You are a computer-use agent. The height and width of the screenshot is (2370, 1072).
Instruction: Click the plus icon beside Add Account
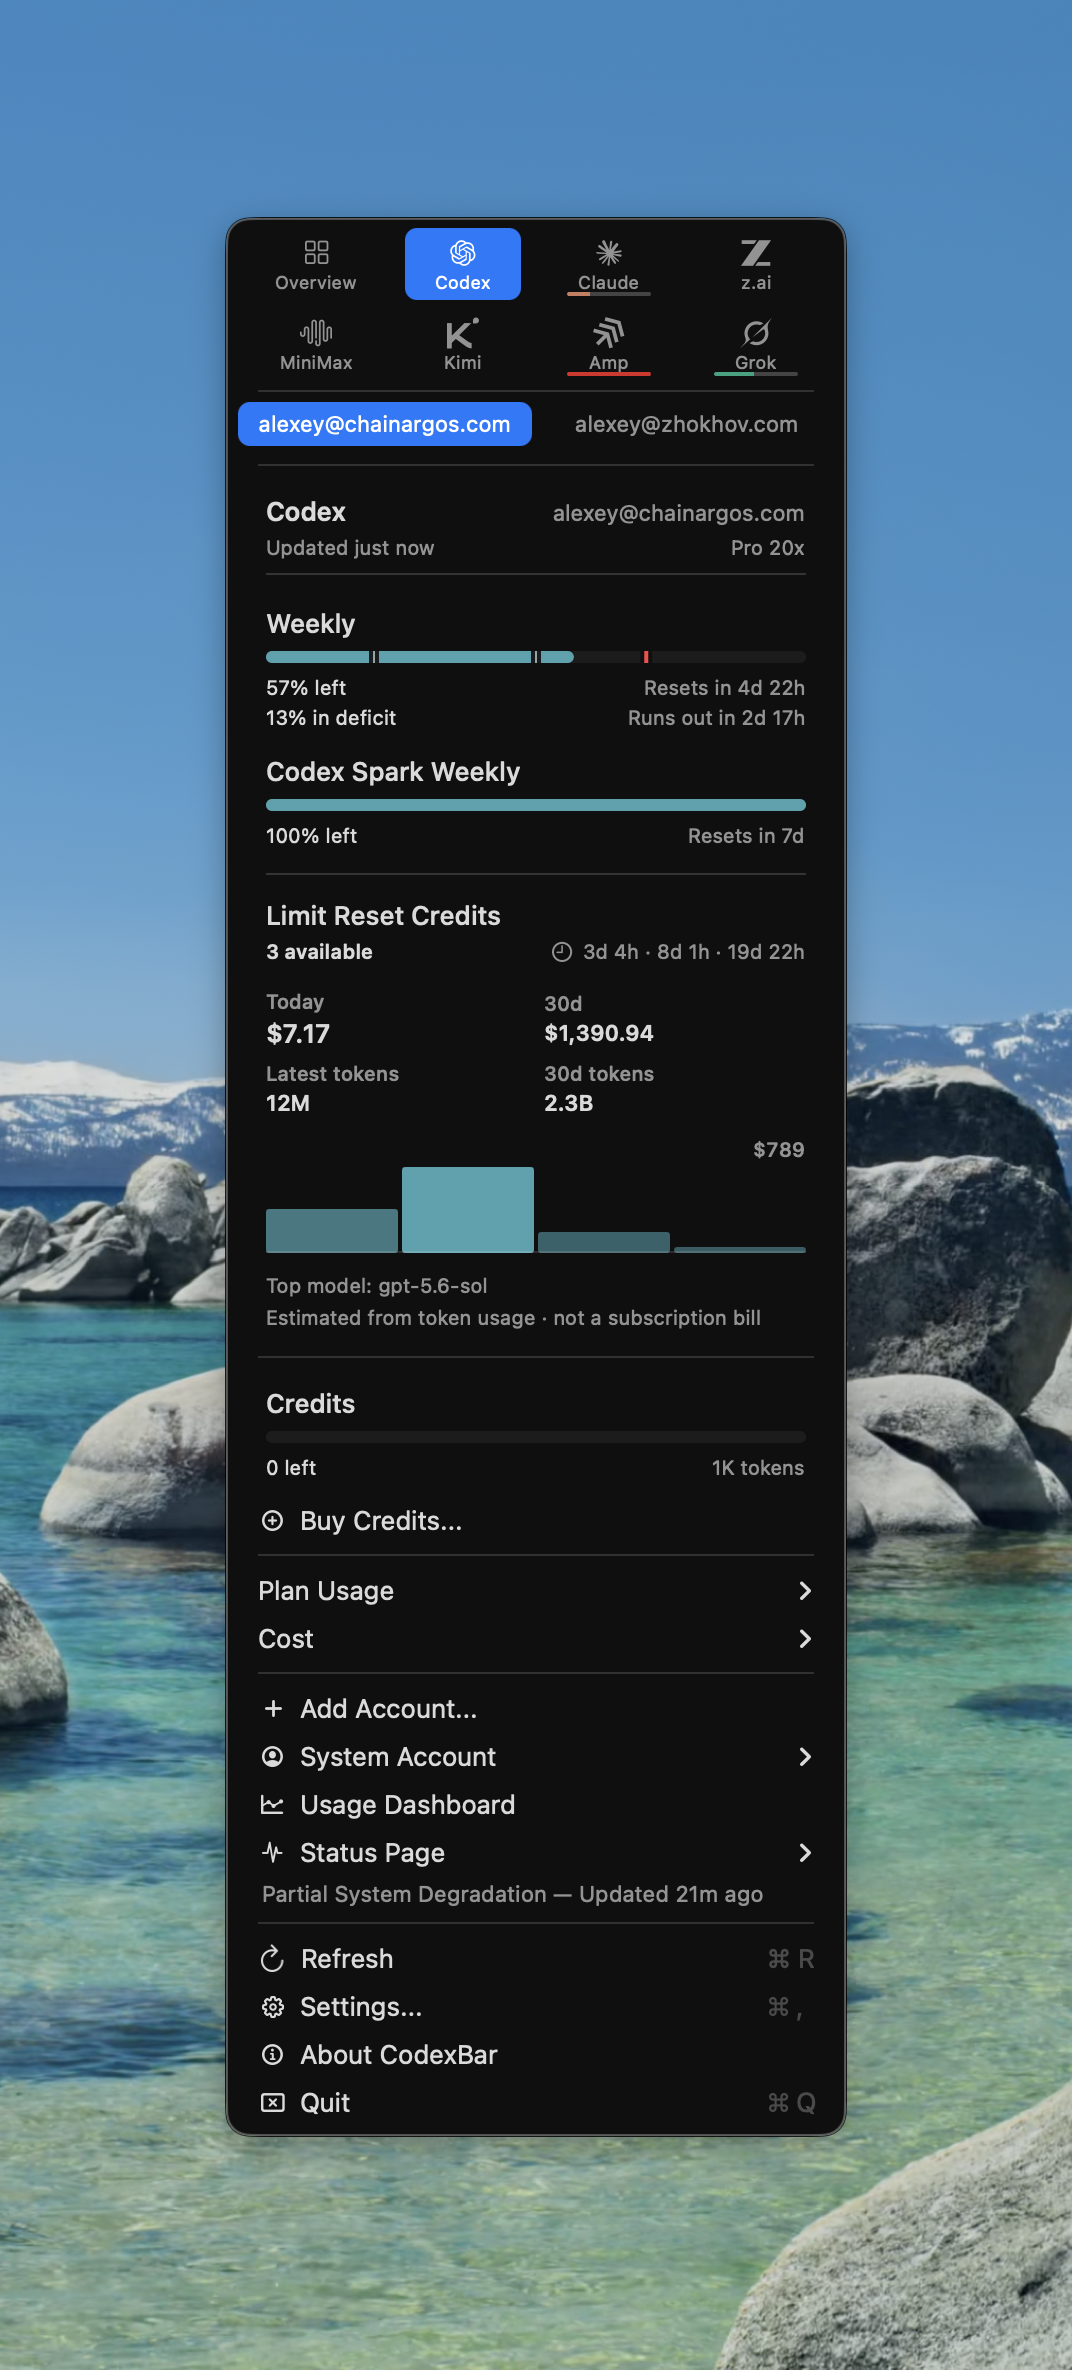[x=273, y=1709]
